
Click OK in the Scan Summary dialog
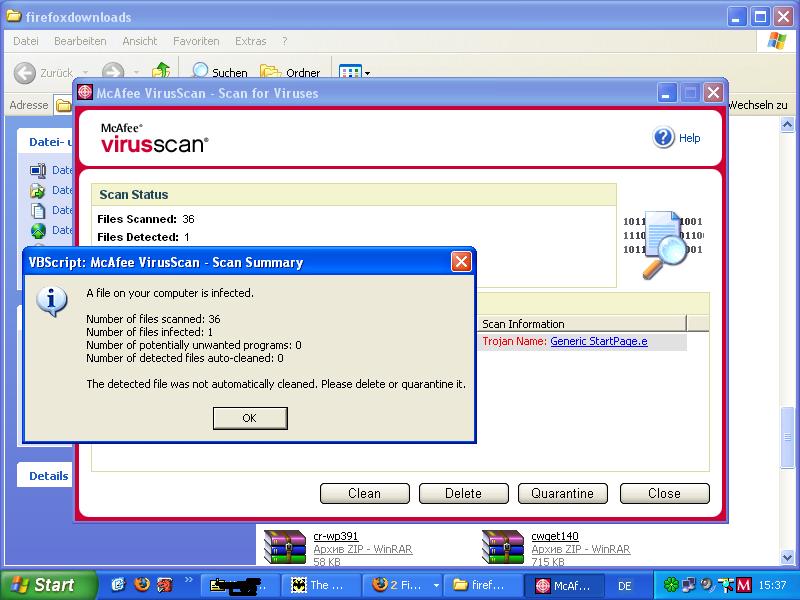pos(250,418)
